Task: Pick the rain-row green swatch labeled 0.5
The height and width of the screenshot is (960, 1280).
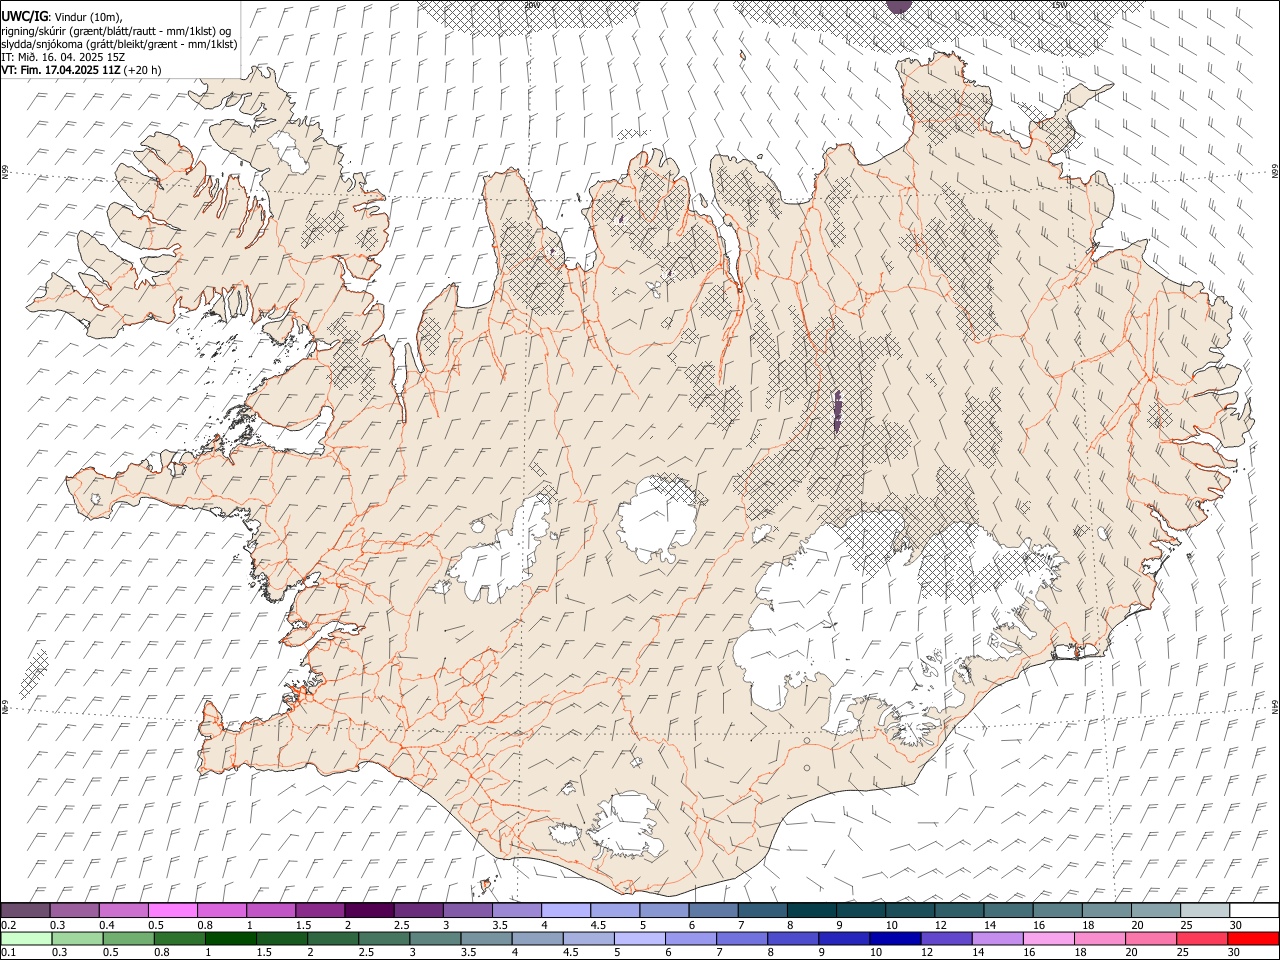Action: click(129, 938)
